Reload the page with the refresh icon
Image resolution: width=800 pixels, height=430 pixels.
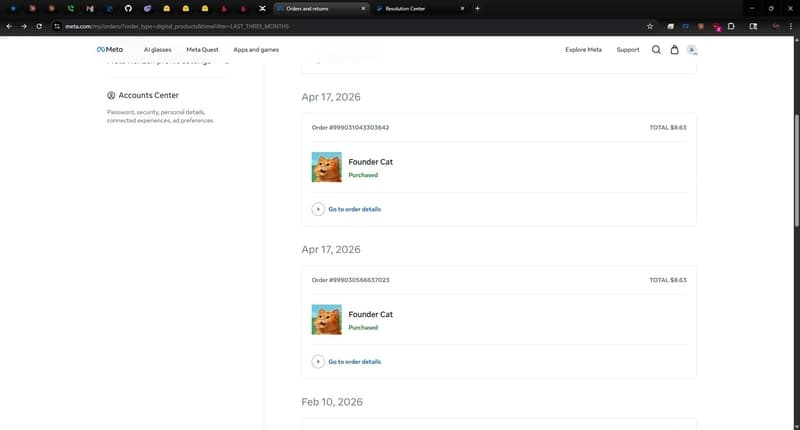[x=39, y=26]
